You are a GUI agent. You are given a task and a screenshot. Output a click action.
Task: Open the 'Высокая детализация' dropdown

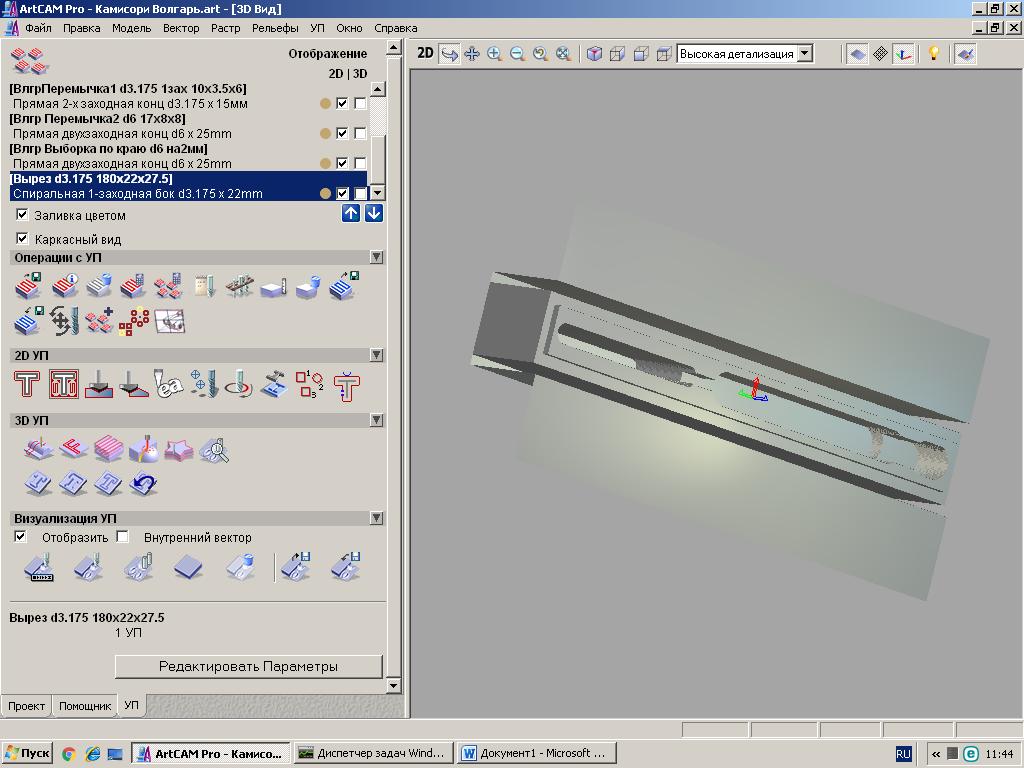[805, 54]
